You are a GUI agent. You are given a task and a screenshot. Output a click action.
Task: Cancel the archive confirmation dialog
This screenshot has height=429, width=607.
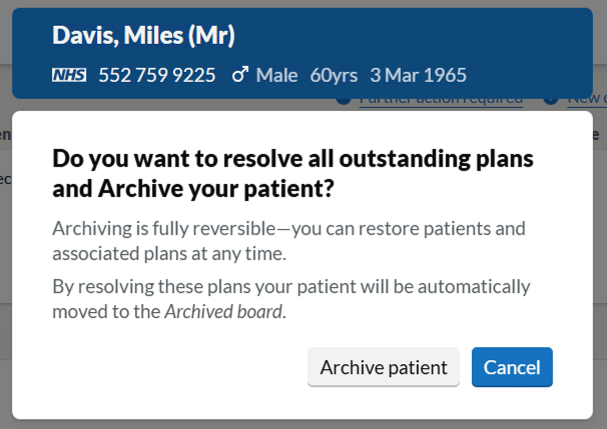tap(512, 367)
